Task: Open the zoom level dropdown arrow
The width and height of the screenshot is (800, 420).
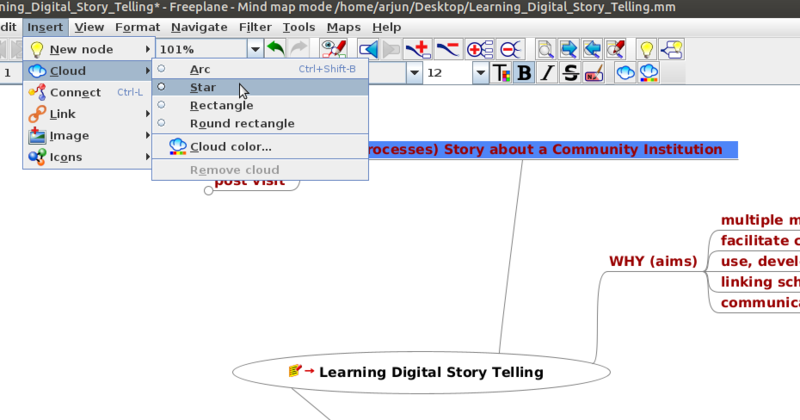Action: (x=255, y=50)
